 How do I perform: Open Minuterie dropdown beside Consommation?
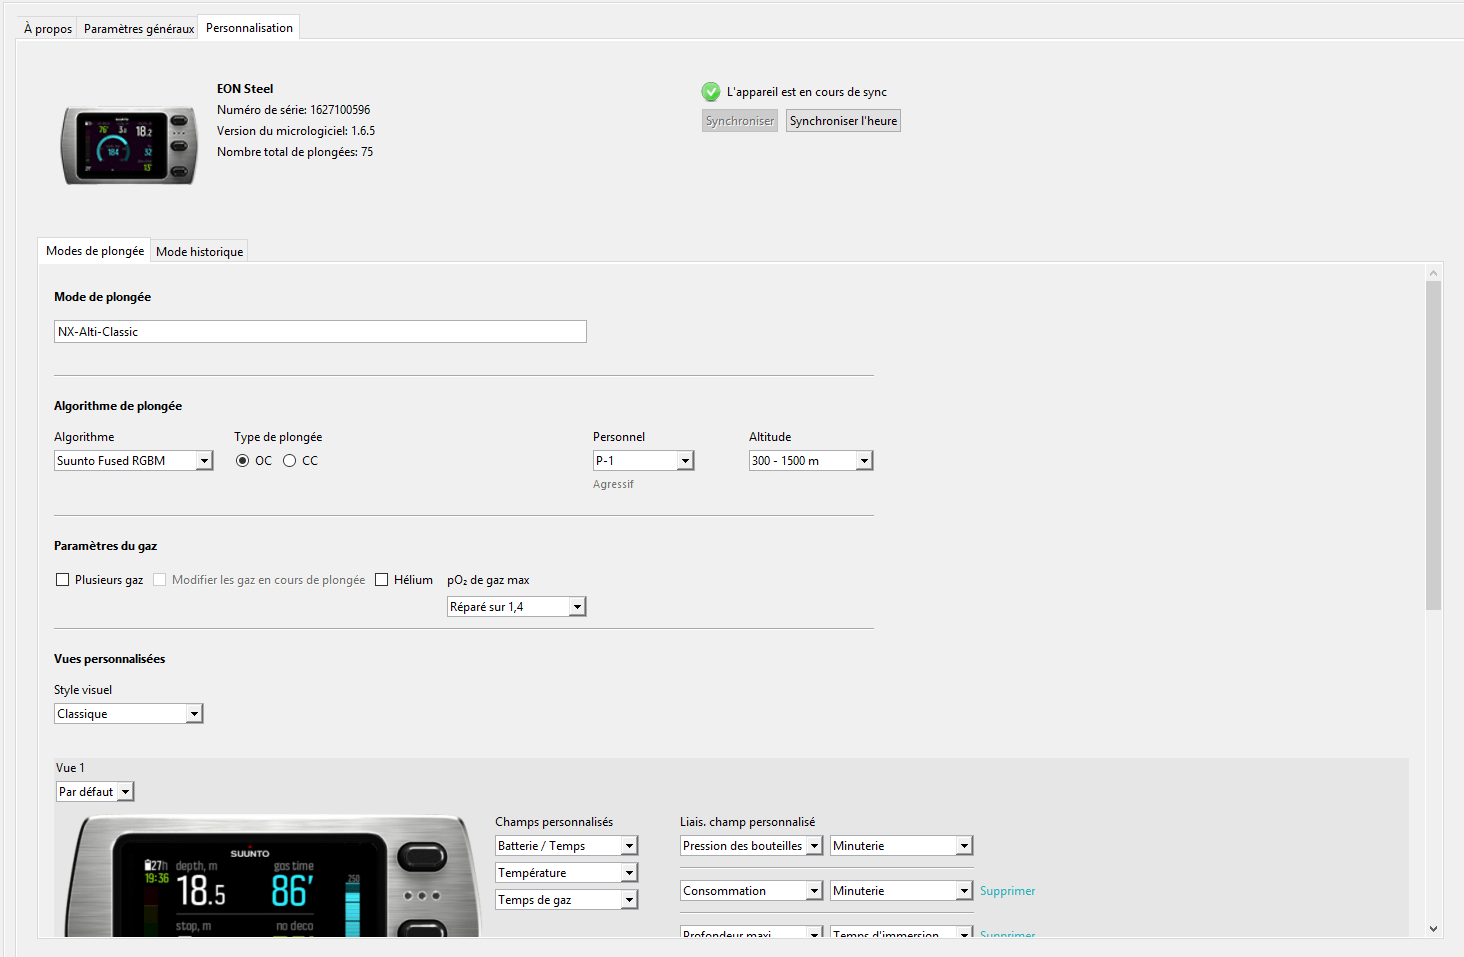coord(902,891)
